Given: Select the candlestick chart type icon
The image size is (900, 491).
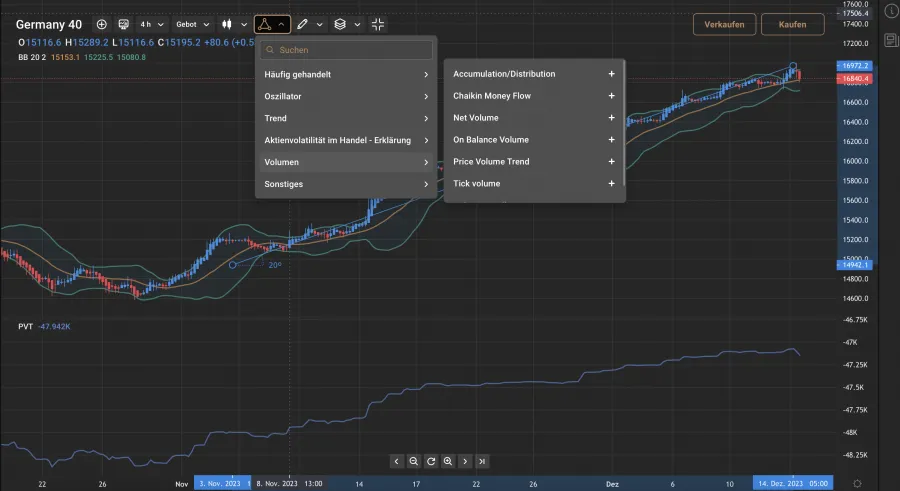Looking at the screenshot, I should tap(227, 24).
